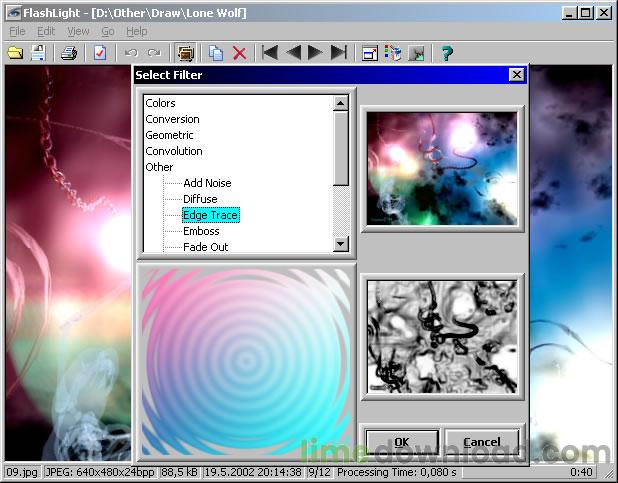Click the open folder toolbar icon
The height and width of the screenshot is (483, 618).
pyautogui.click(x=15, y=53)
